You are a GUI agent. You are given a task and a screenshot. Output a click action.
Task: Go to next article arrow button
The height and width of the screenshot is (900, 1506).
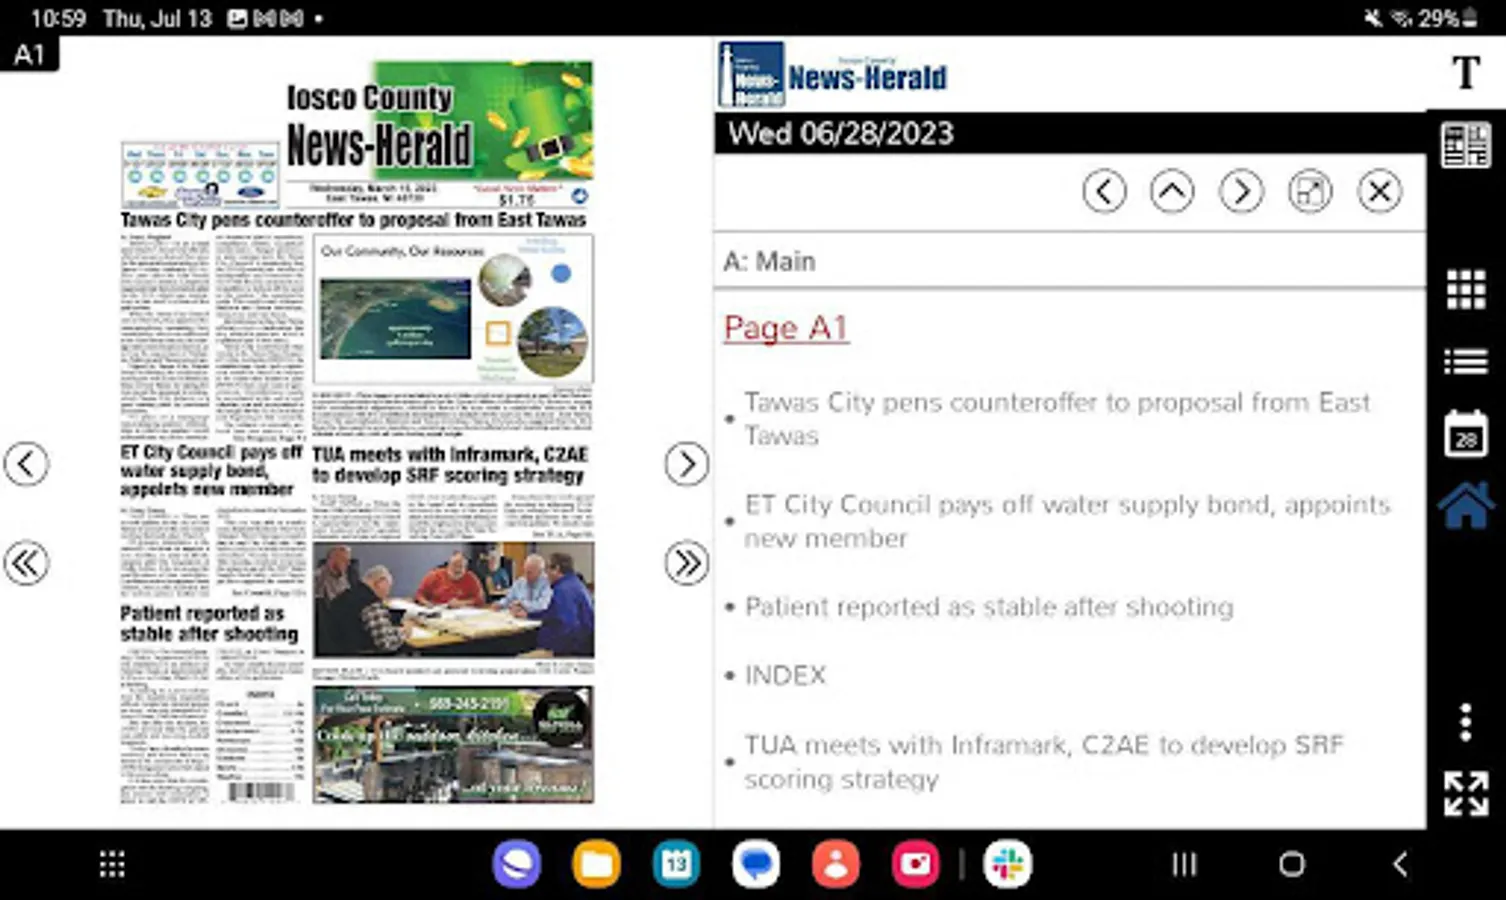point(1241,191)
